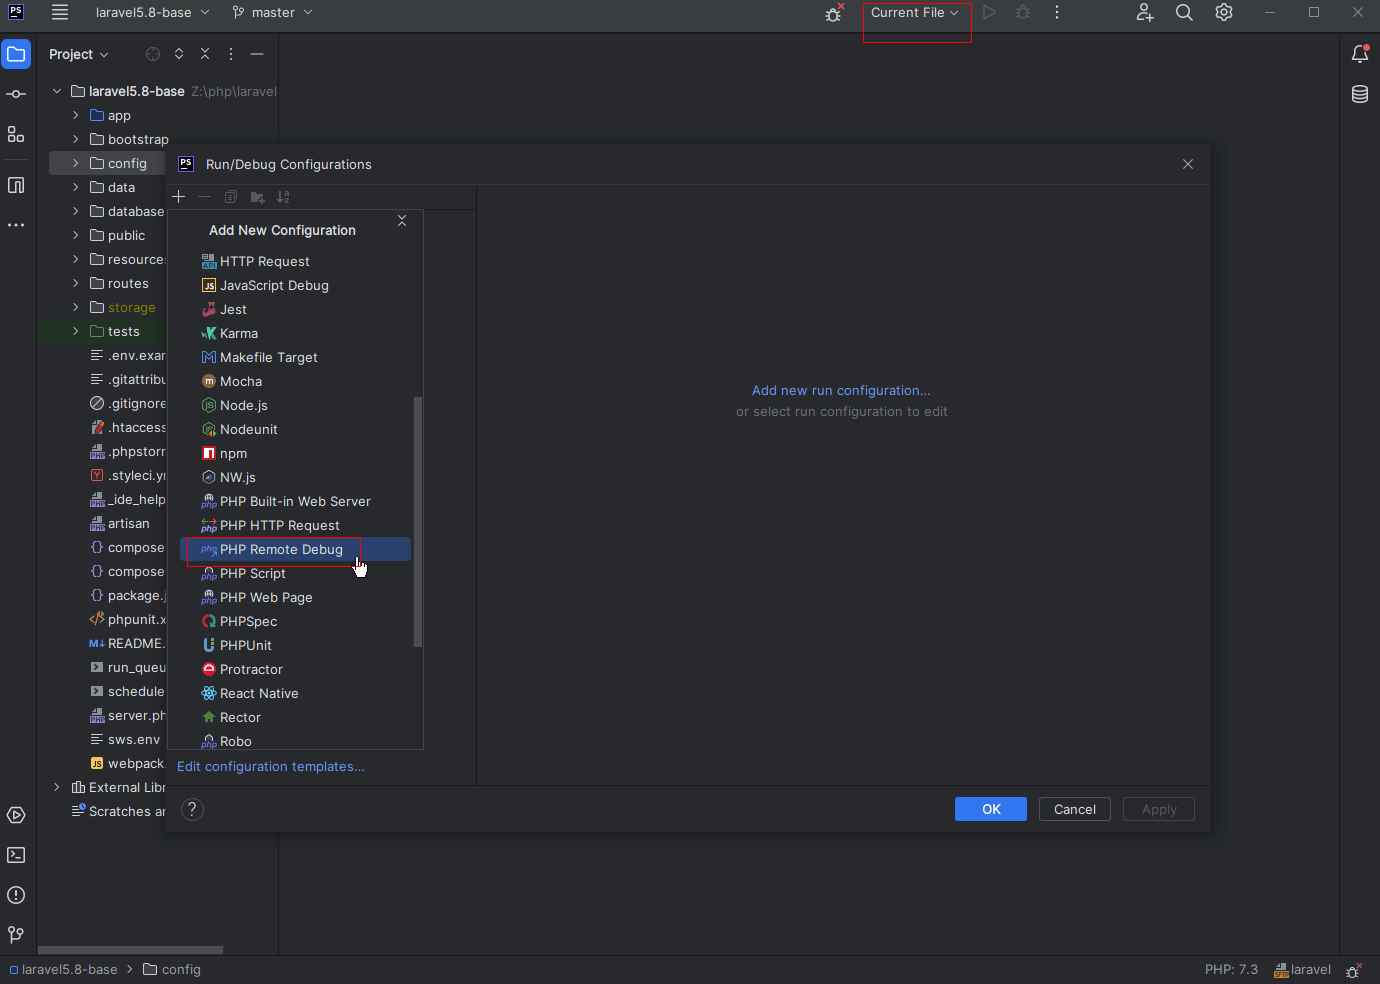
Task: Expand the routes folder
Action: (x=75, y=283)
